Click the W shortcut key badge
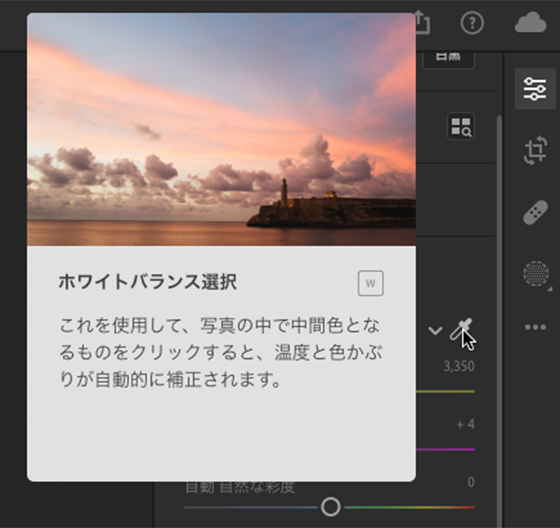Viewport: 560px width, 528px height. 371,283
